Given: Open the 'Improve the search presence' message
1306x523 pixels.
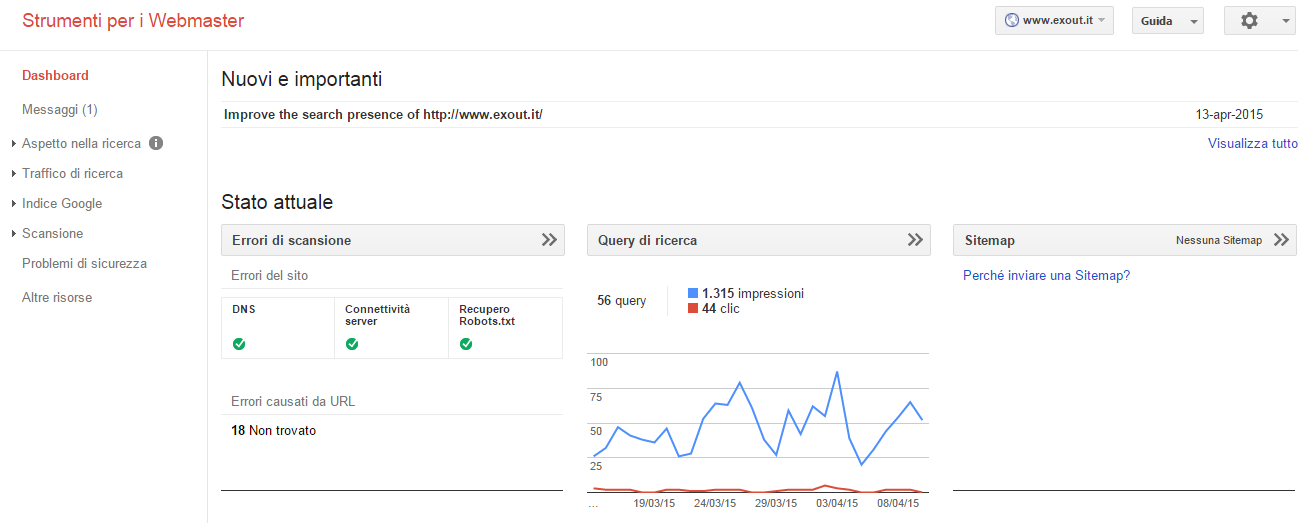Looking at the screenshot, I should [x=383, y=114].
